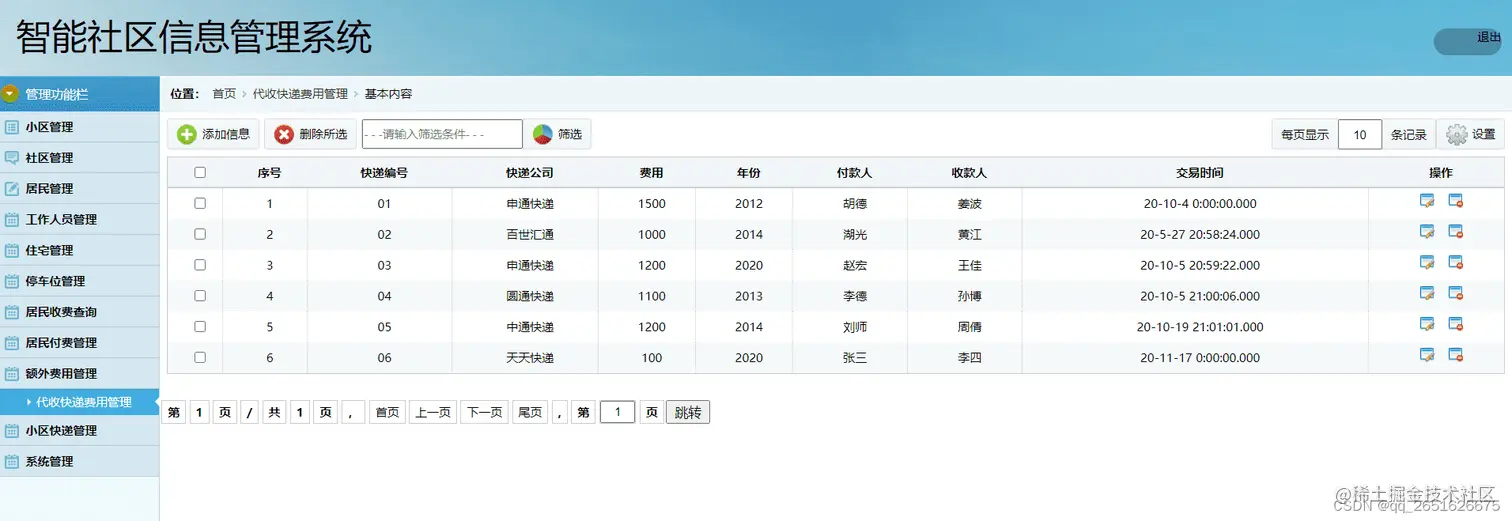The image size is (1512, 521).
Task: Collapse the 管理功能栏 sidebar header arrow
Action: 11,94
